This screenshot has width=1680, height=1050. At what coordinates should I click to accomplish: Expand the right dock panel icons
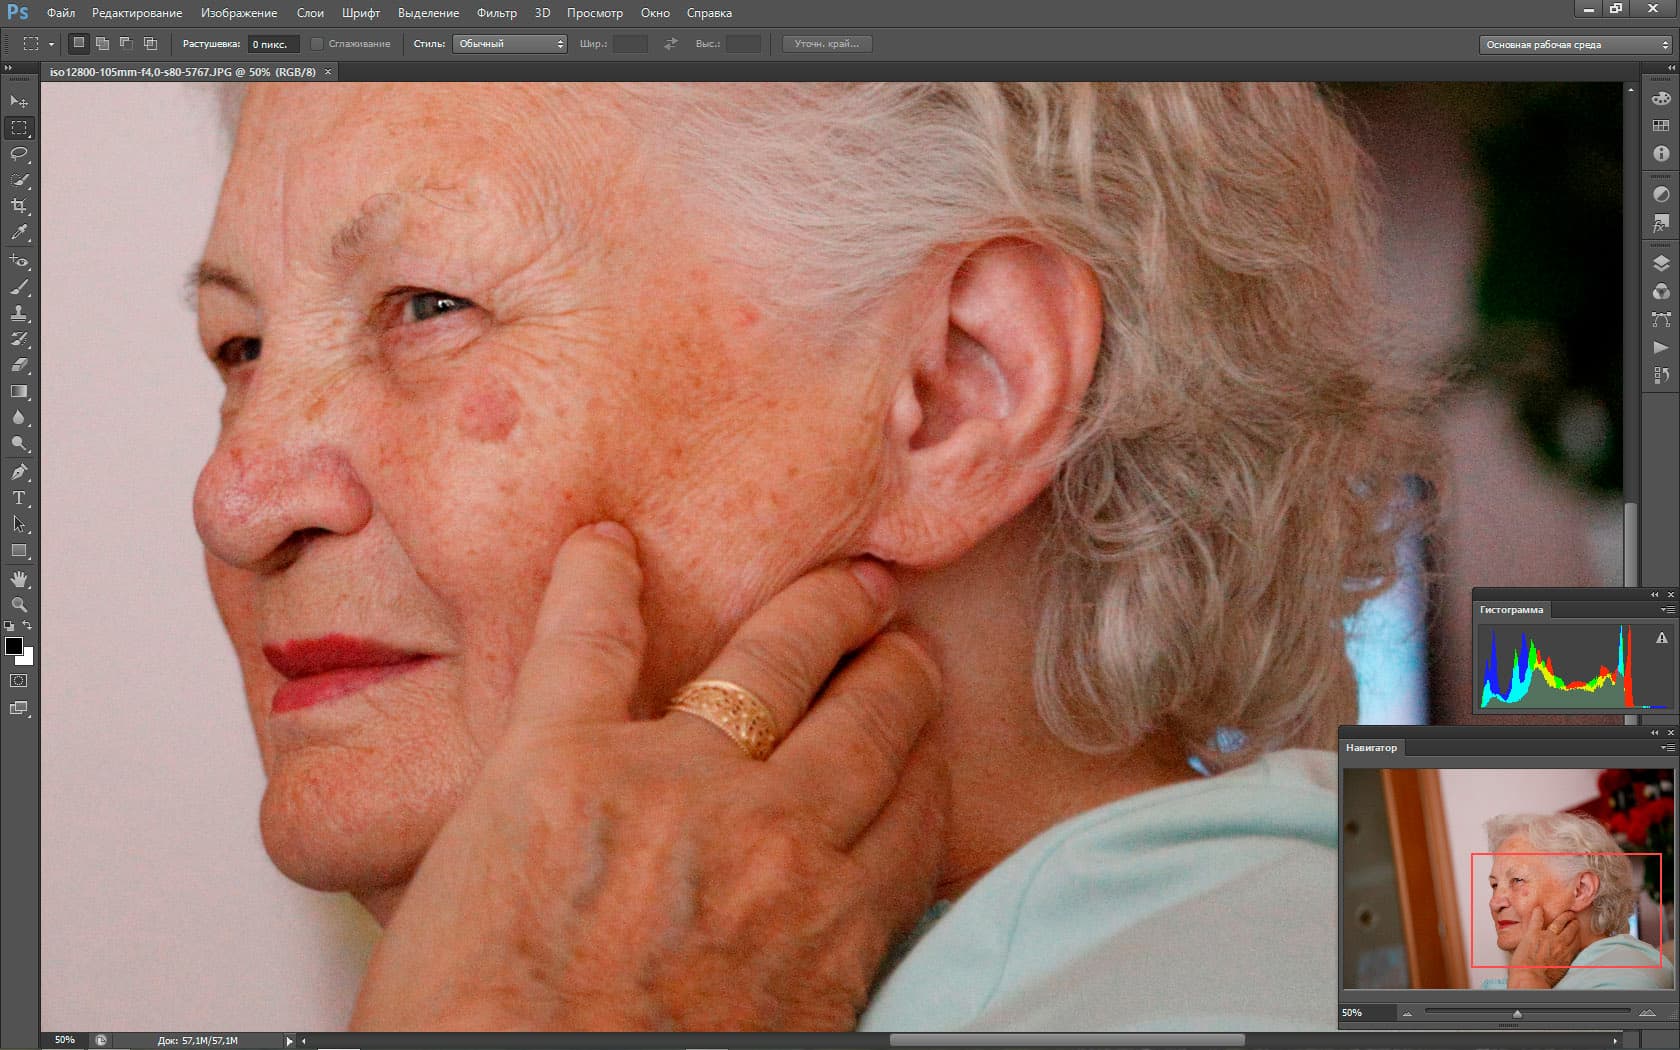(1671, 67)
